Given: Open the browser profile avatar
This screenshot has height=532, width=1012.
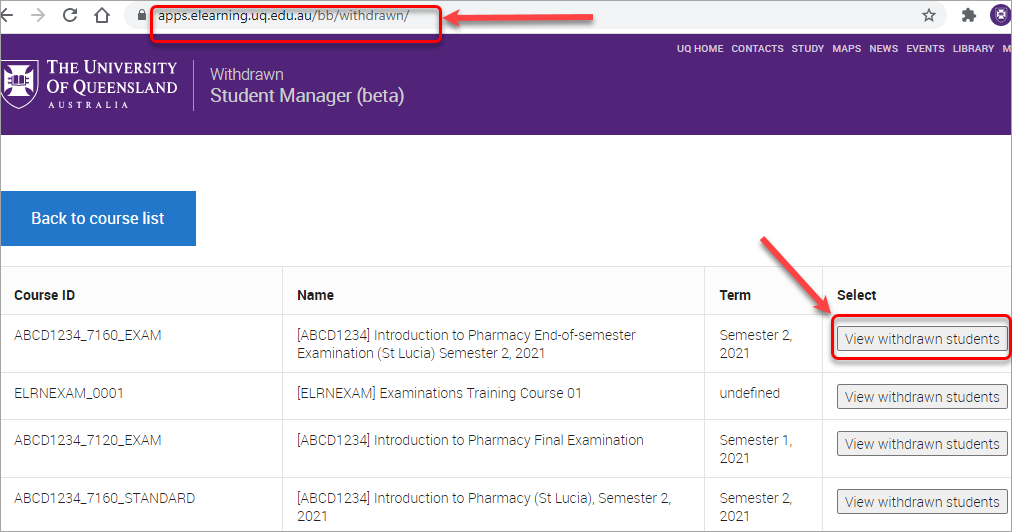Looking at the screenshot, I should point(1001,15).
